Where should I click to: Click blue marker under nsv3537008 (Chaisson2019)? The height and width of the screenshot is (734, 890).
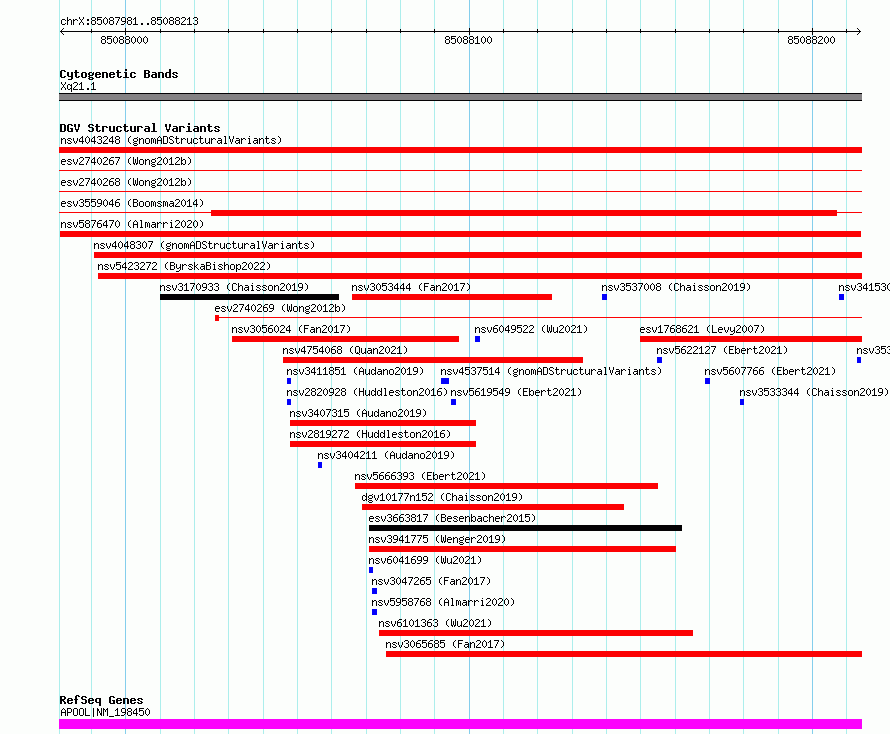pyautogui.click(x=604, y=297)
